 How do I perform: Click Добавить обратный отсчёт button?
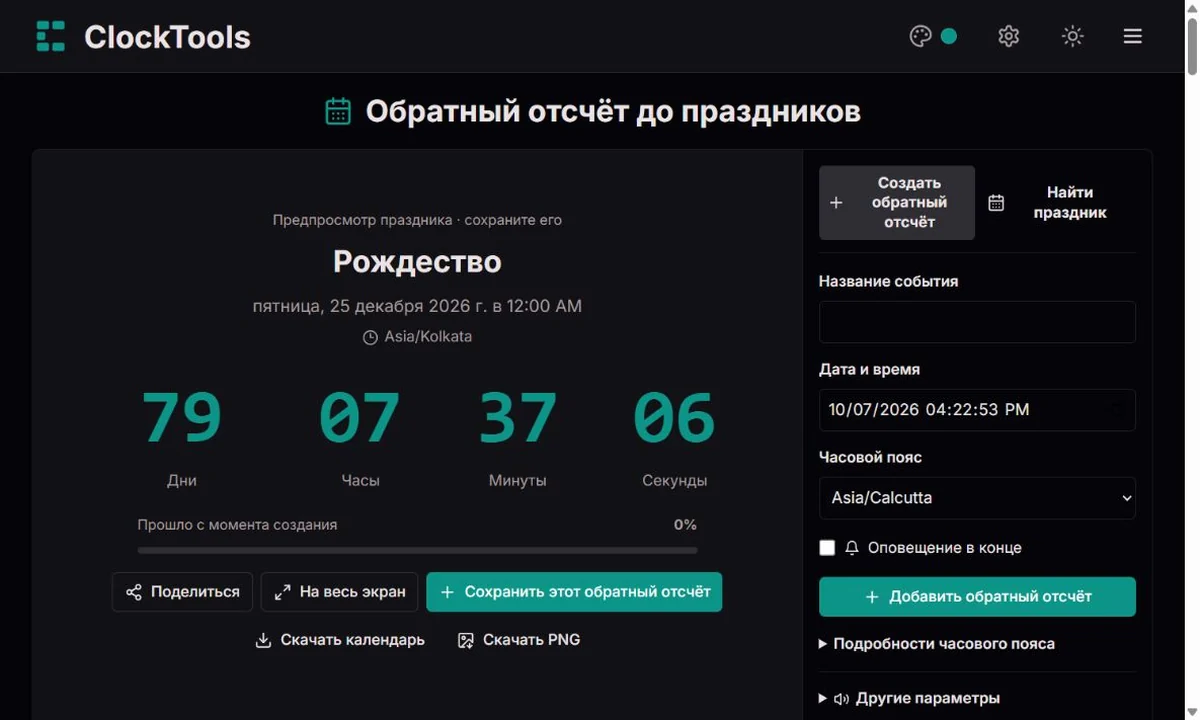(977, 596)
